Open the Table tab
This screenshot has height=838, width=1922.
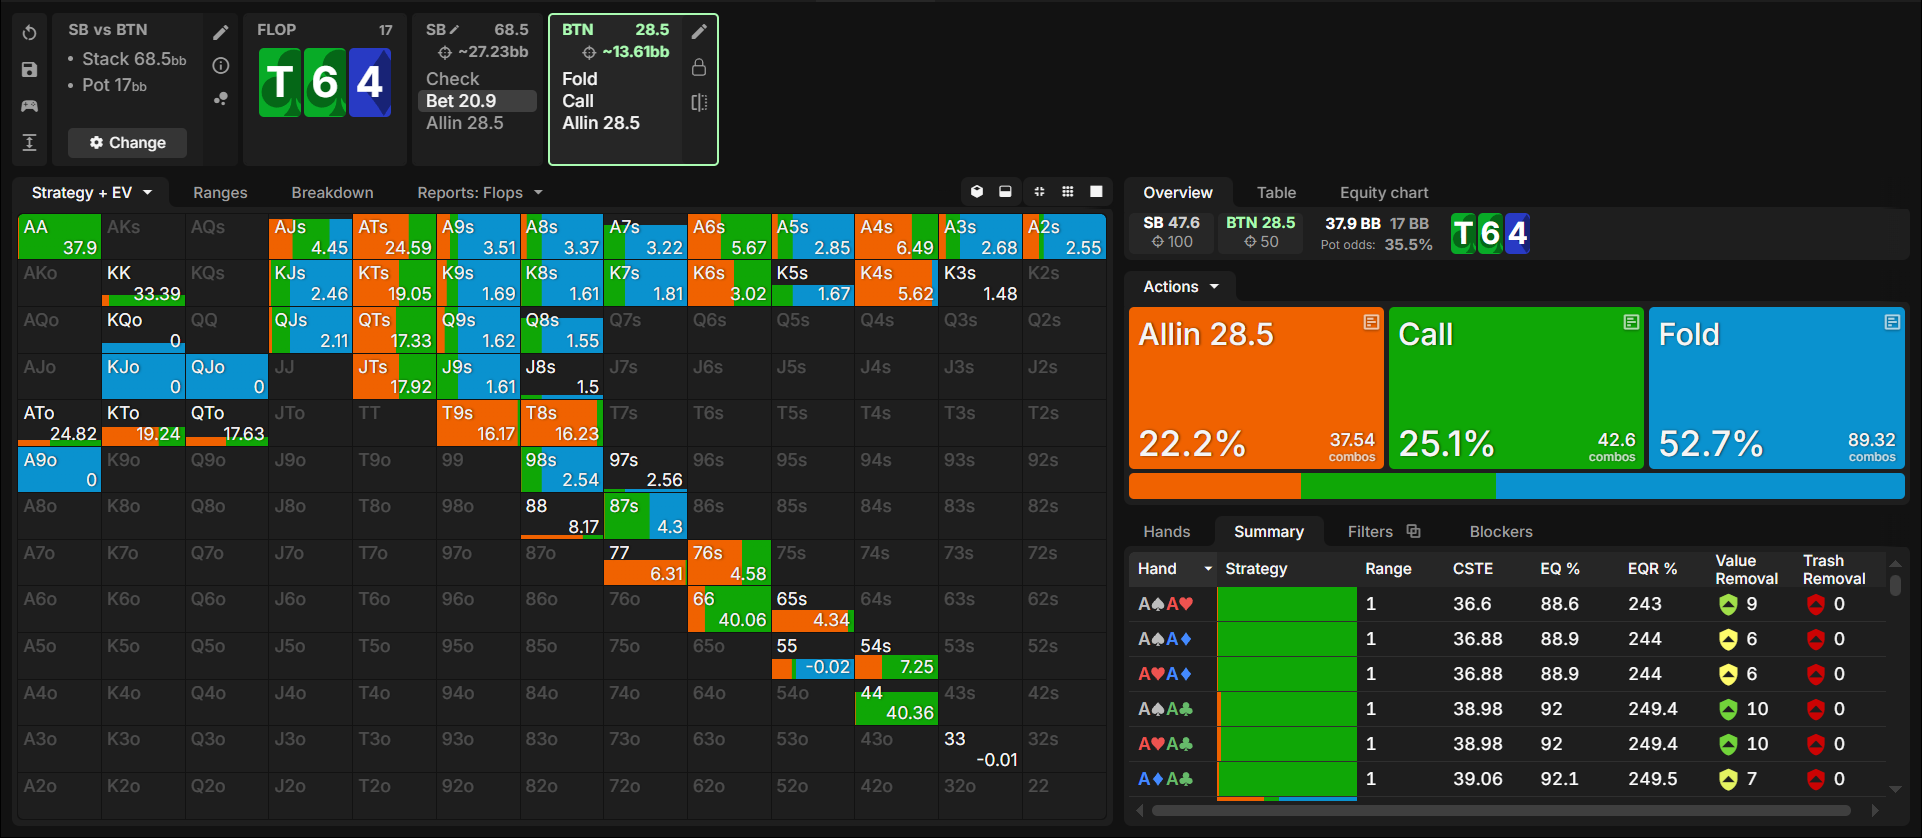(1276, 192)
